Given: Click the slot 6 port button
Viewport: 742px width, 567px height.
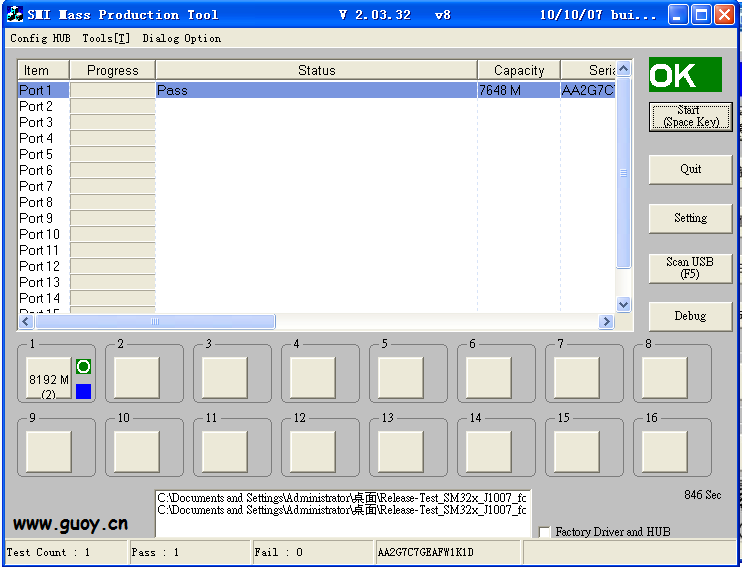Looking at the screenshot, I should 489,378.
